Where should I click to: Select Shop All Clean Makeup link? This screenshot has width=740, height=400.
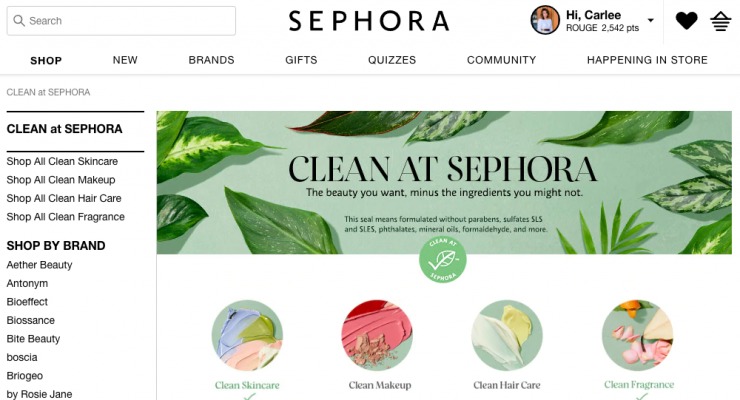[x=61, y=180]
